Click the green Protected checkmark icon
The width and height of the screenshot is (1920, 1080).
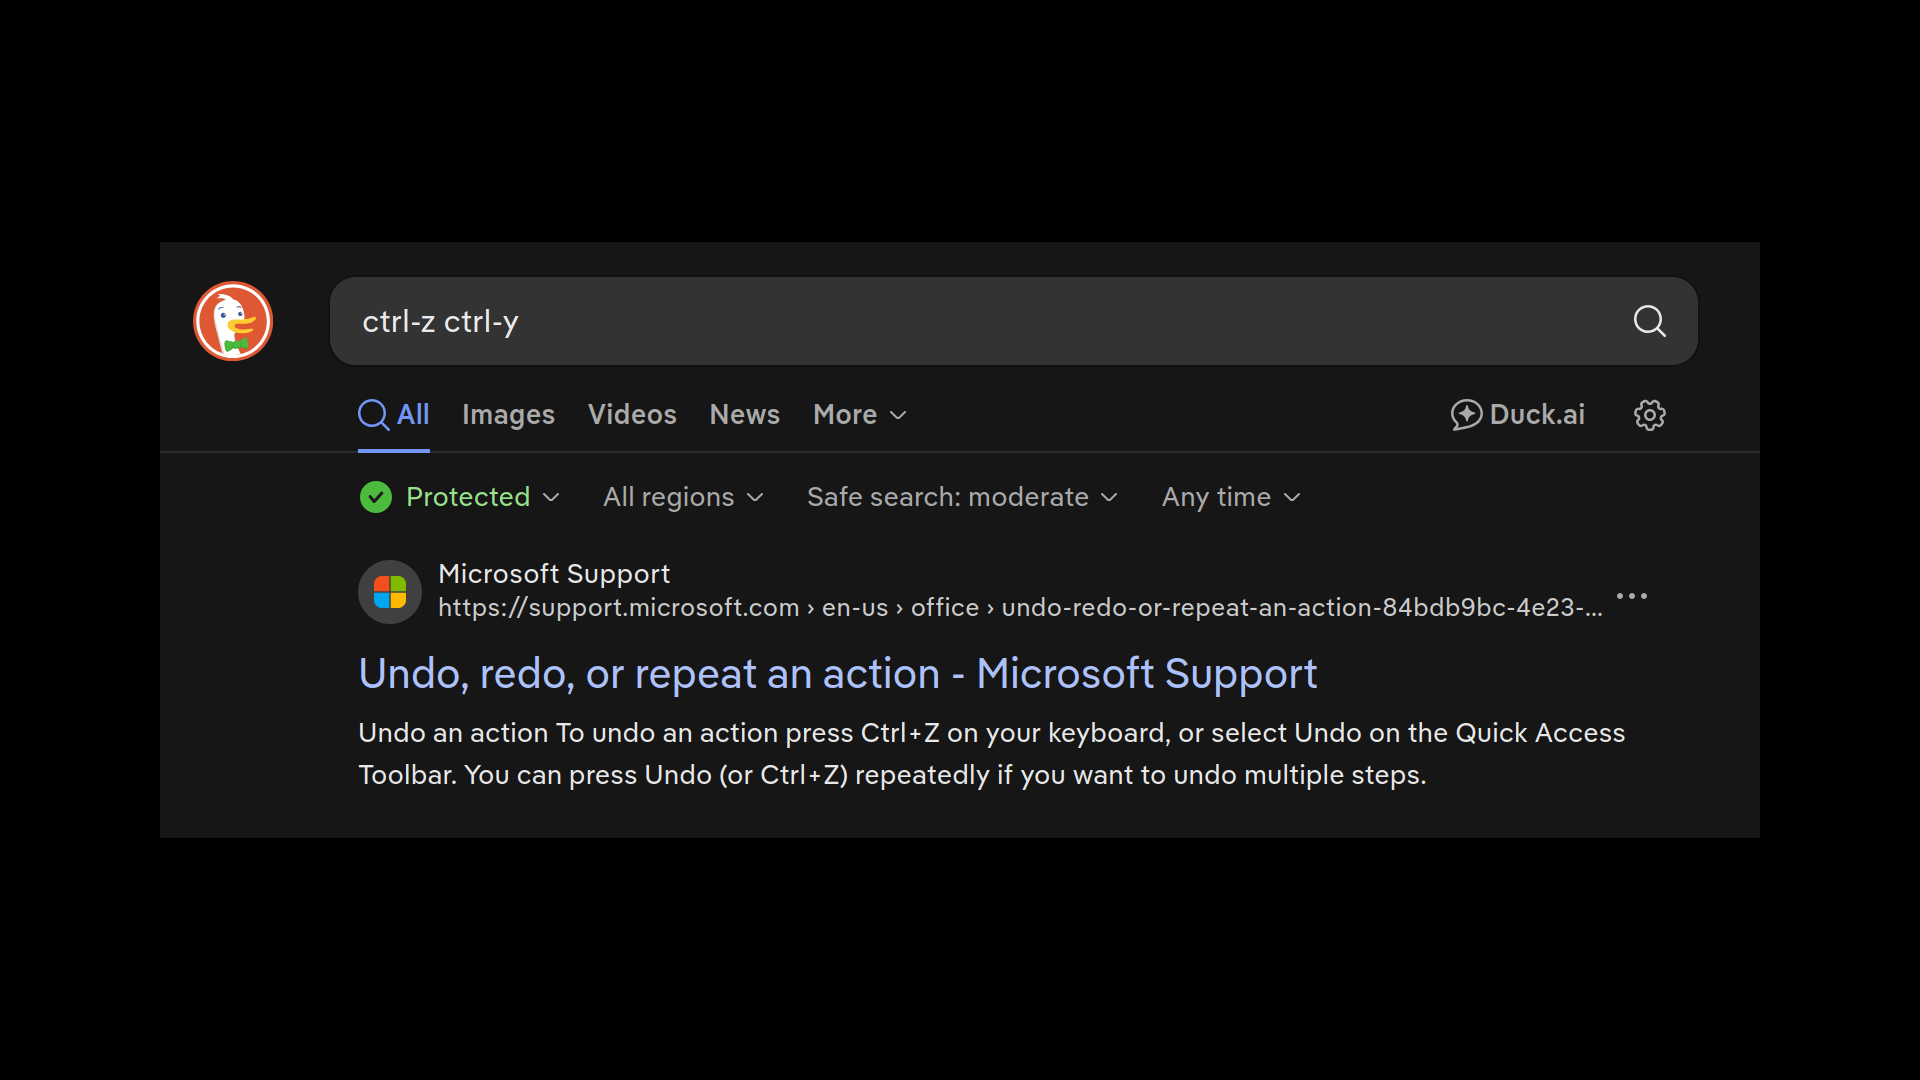point(376,497)
